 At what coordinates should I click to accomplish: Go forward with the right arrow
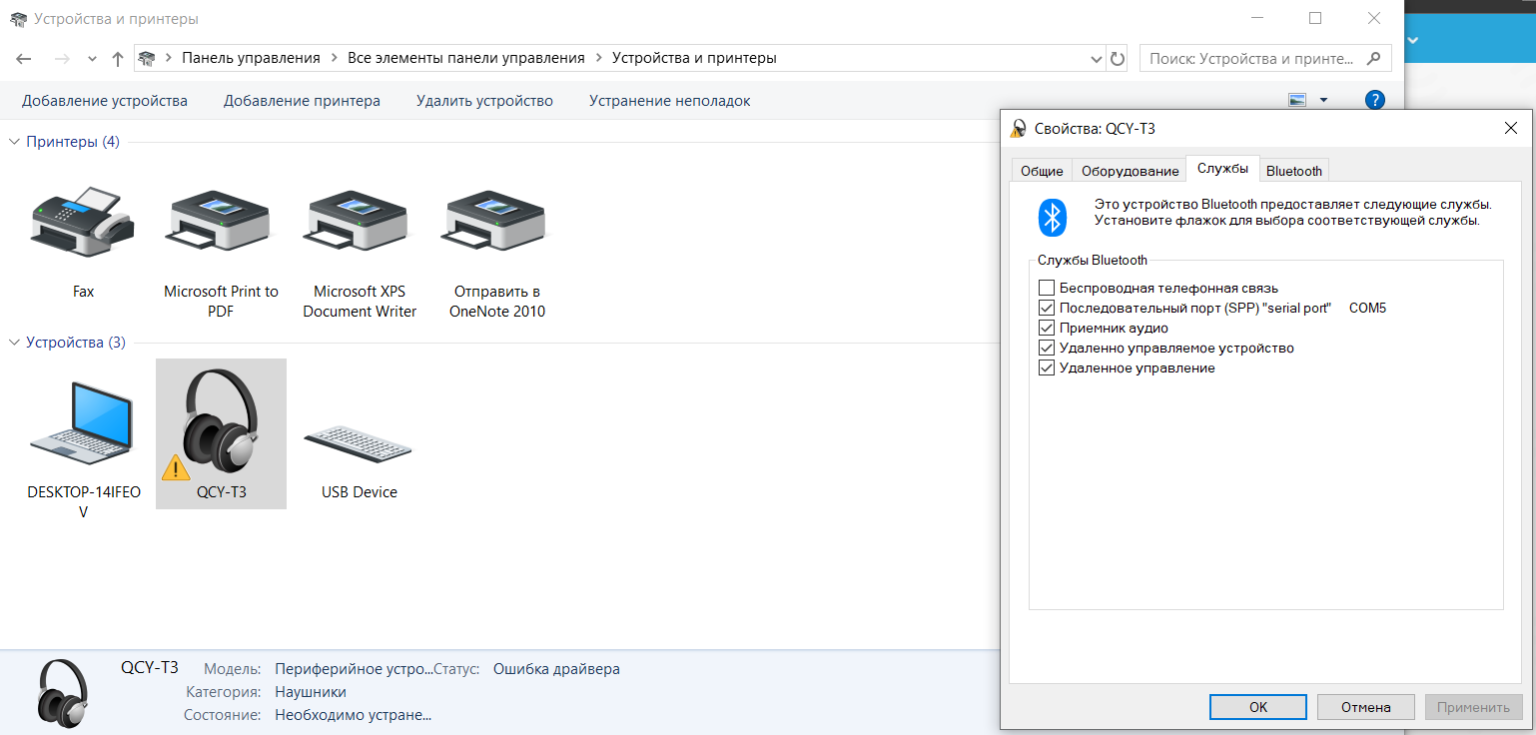[x=61, y=58]
